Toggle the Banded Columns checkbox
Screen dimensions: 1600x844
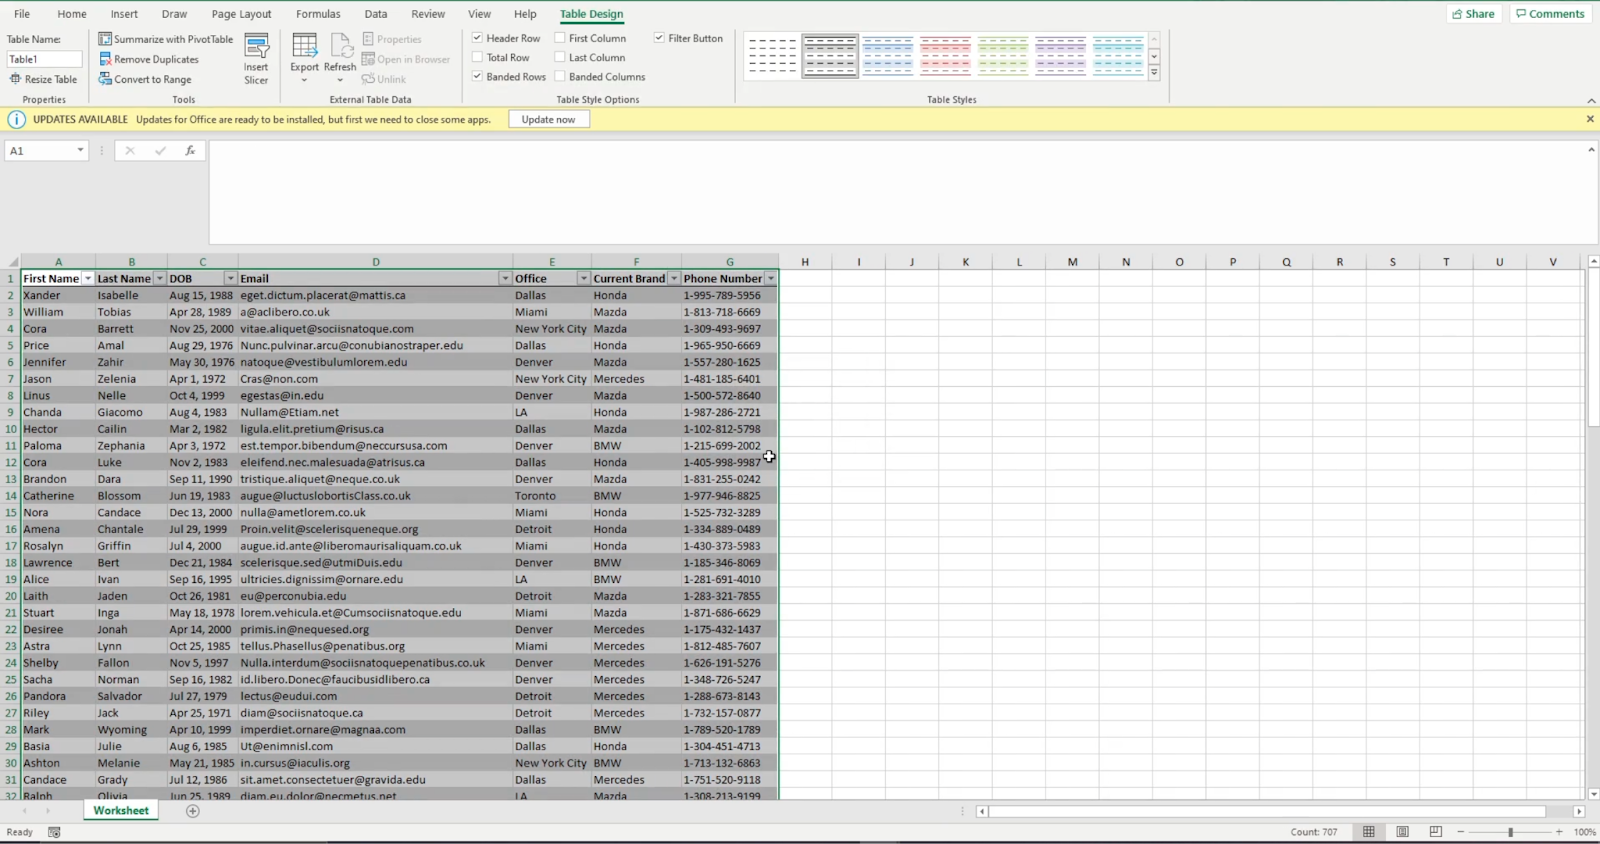pos(560,77)
